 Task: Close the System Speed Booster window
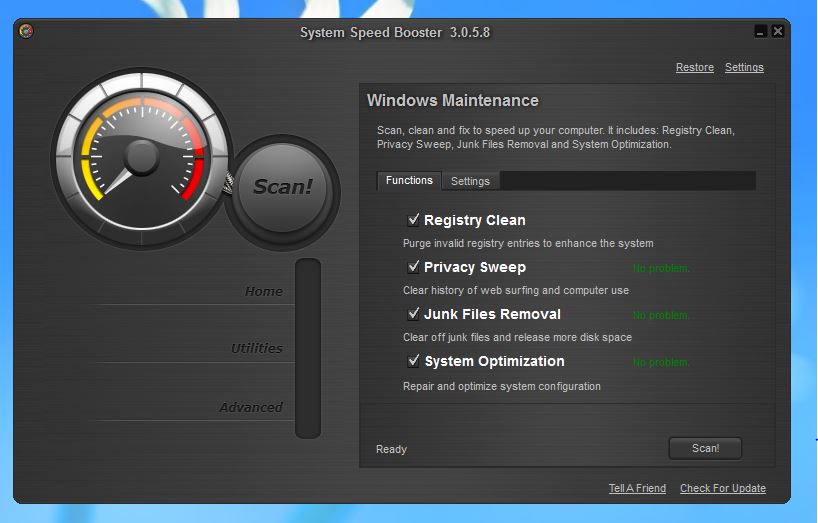pyautogui.click(x=777, y=31)
